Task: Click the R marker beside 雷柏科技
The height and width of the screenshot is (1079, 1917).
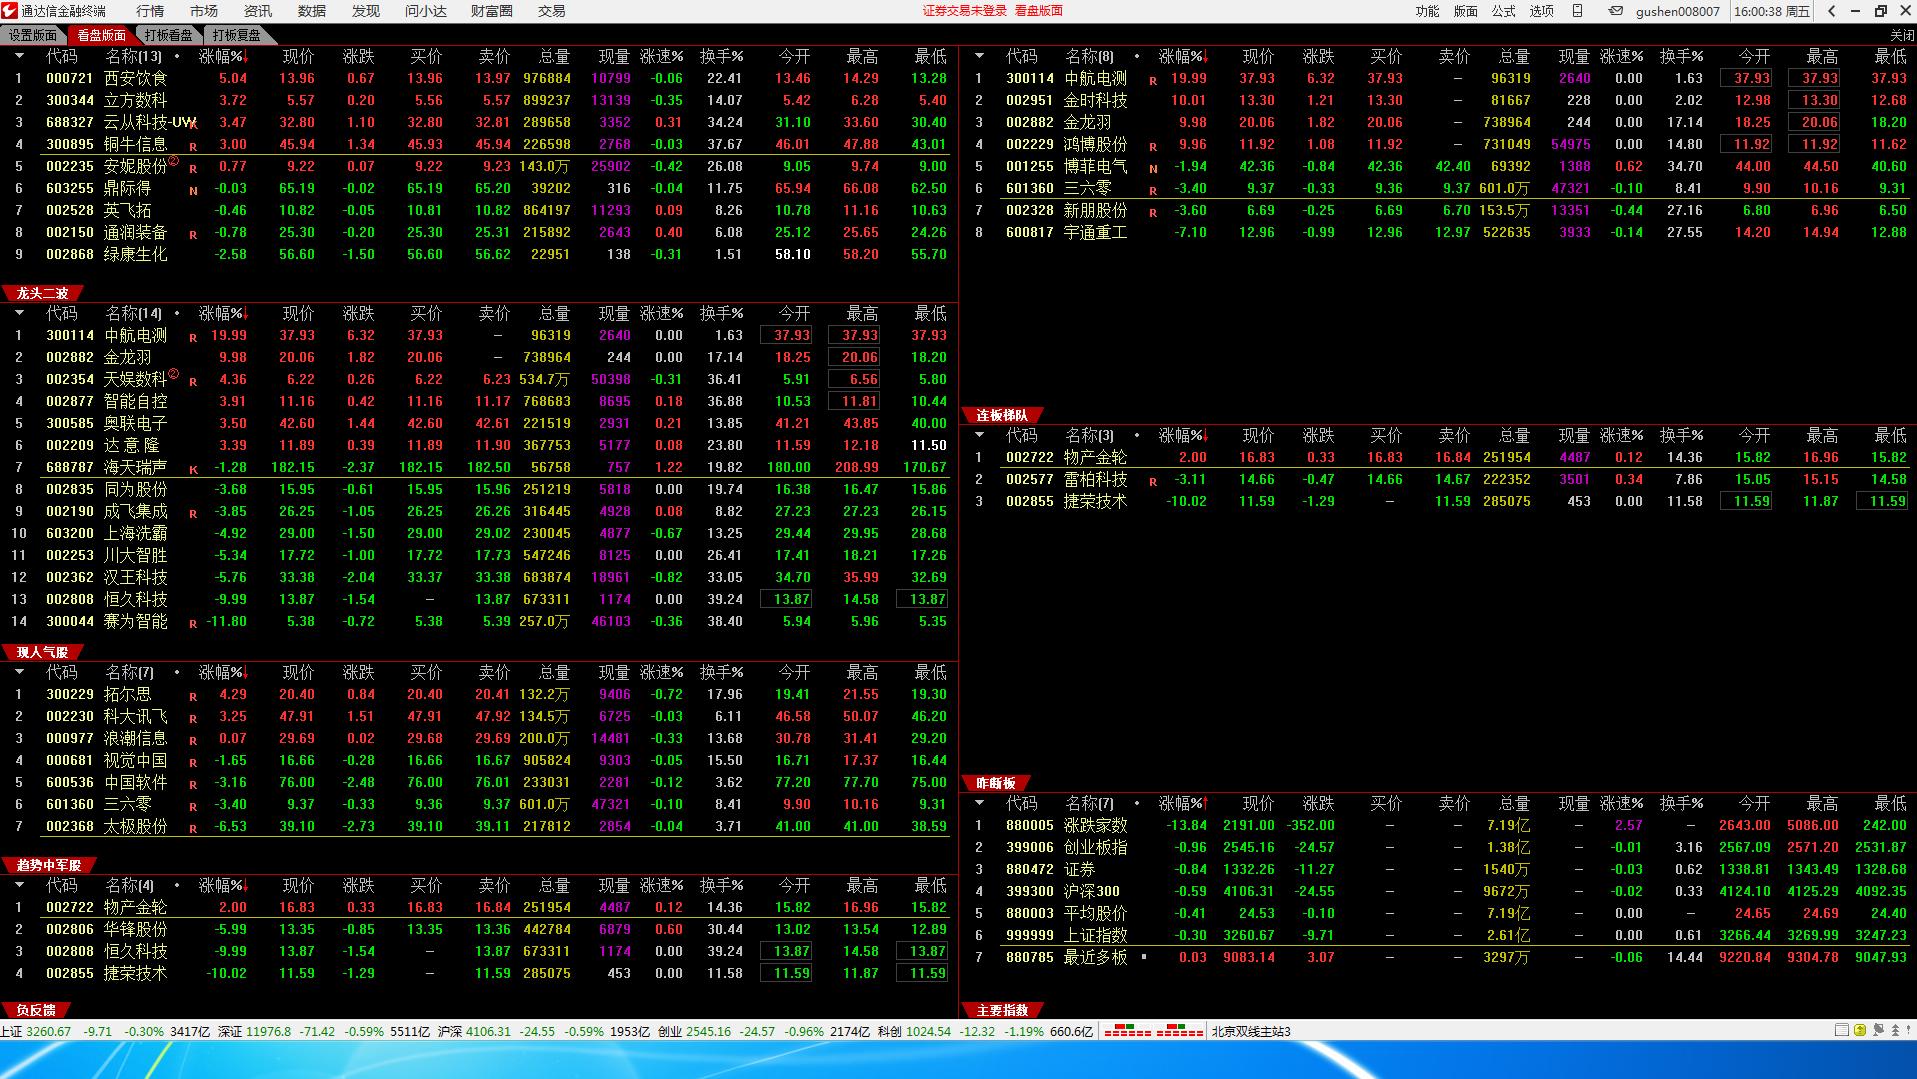Action: (1153, 482)
